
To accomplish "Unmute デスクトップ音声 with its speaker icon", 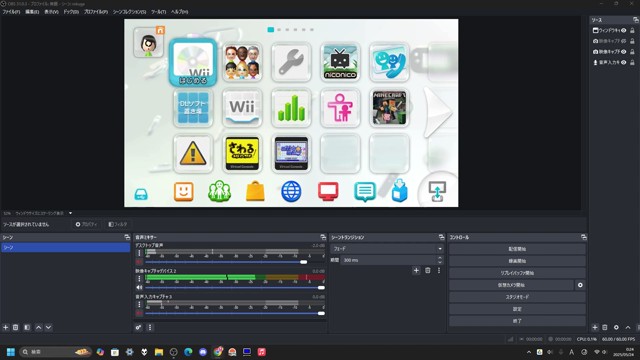I will (x=139, y=262).
